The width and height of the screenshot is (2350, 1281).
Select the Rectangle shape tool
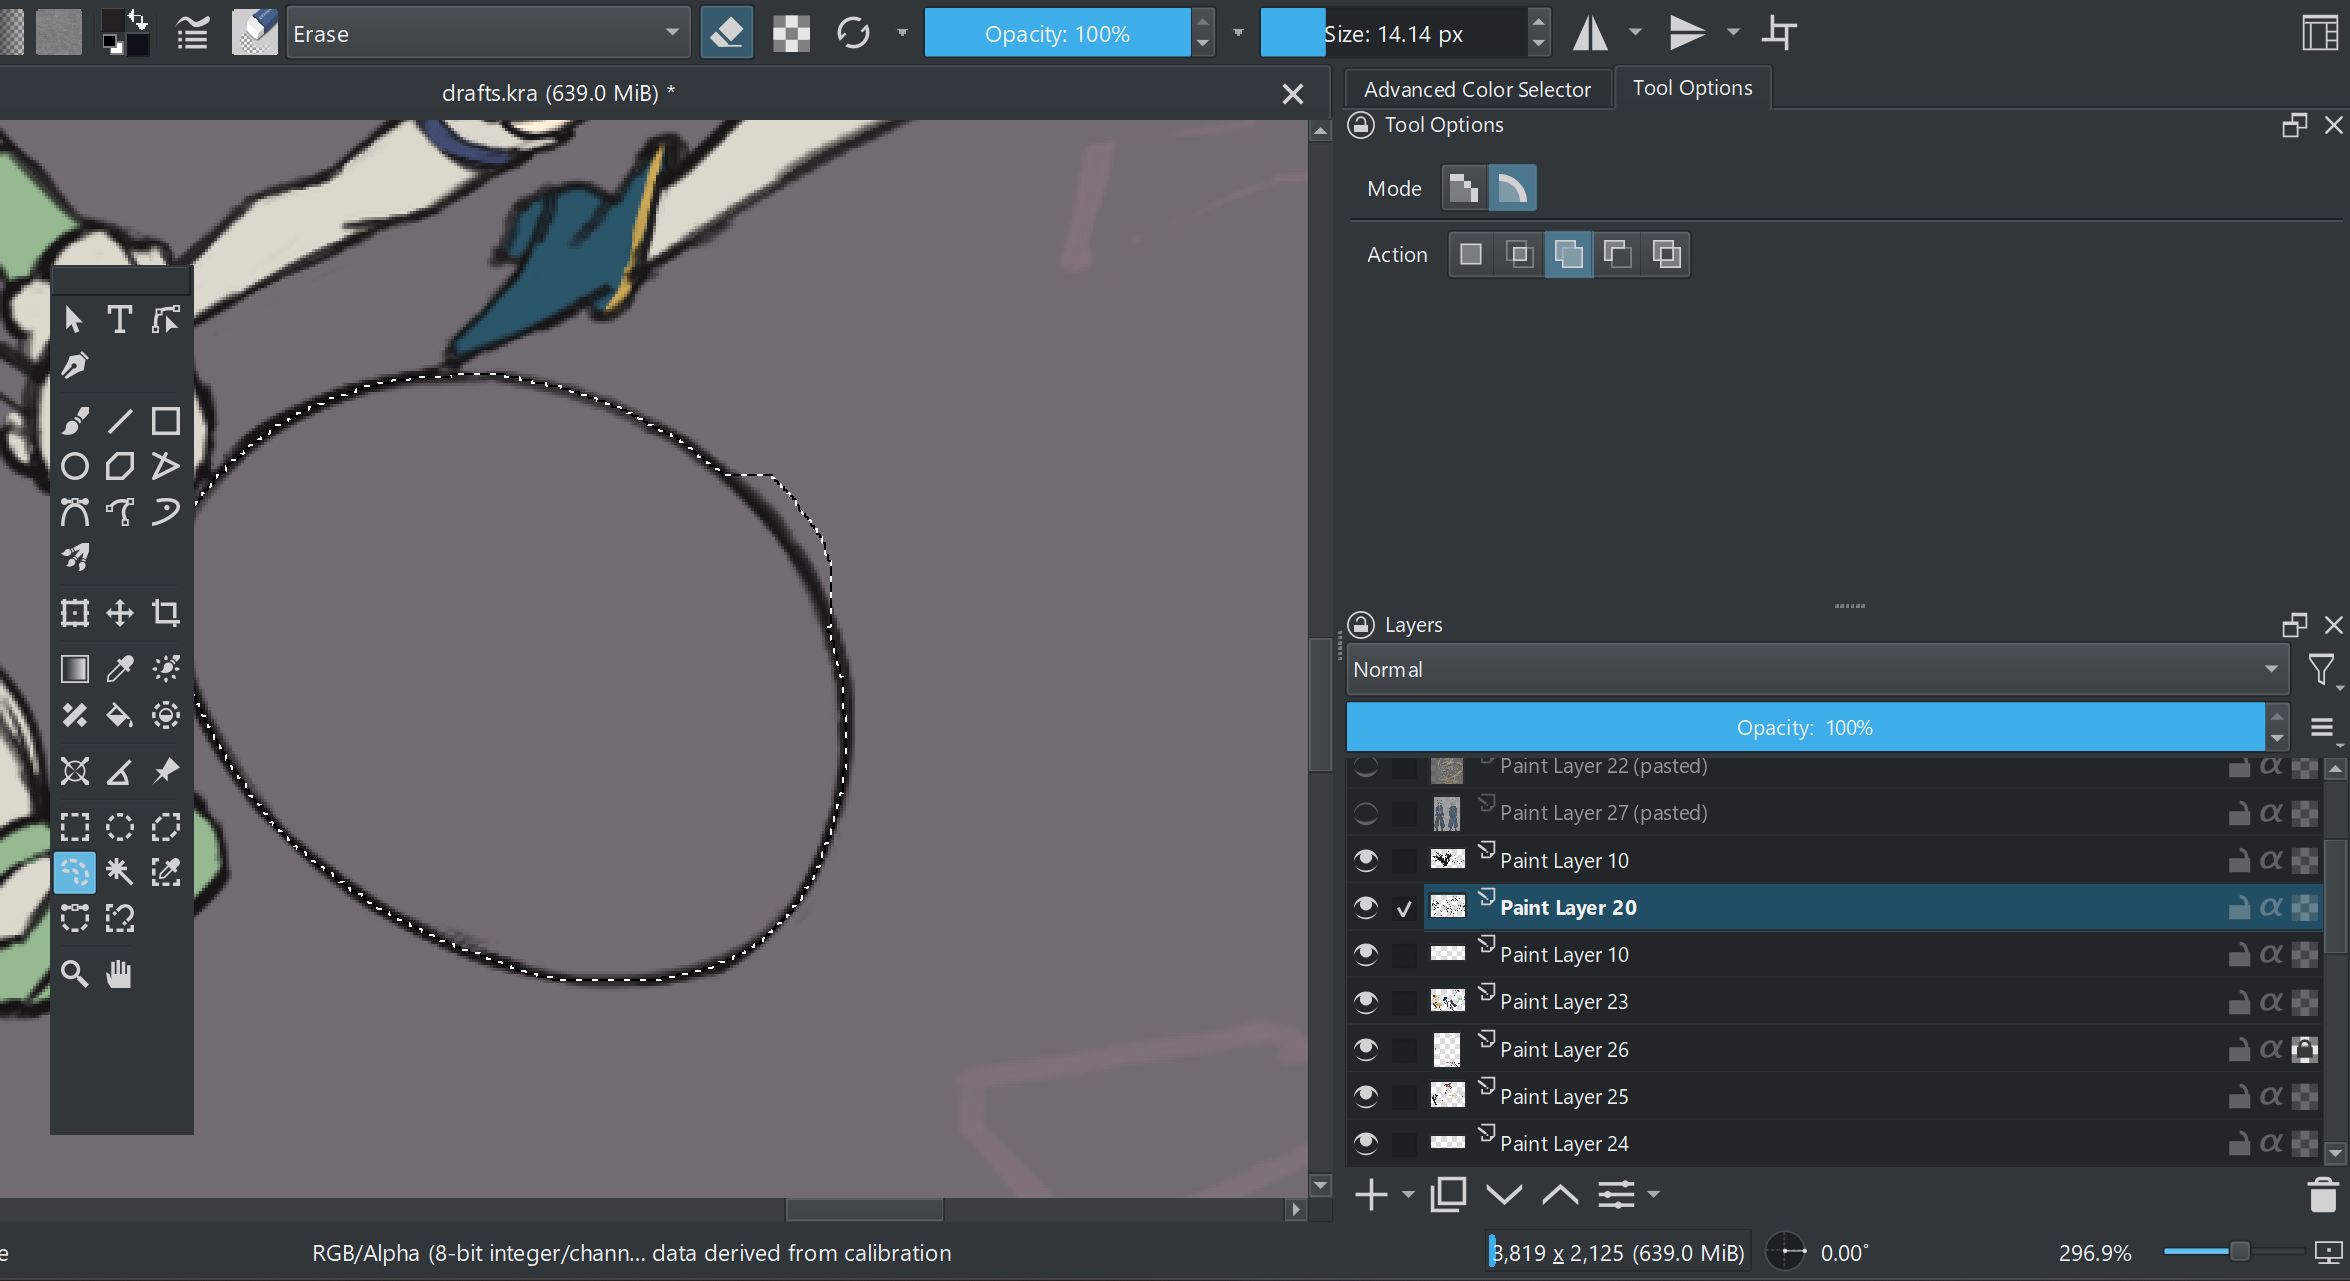click(166, 421)
